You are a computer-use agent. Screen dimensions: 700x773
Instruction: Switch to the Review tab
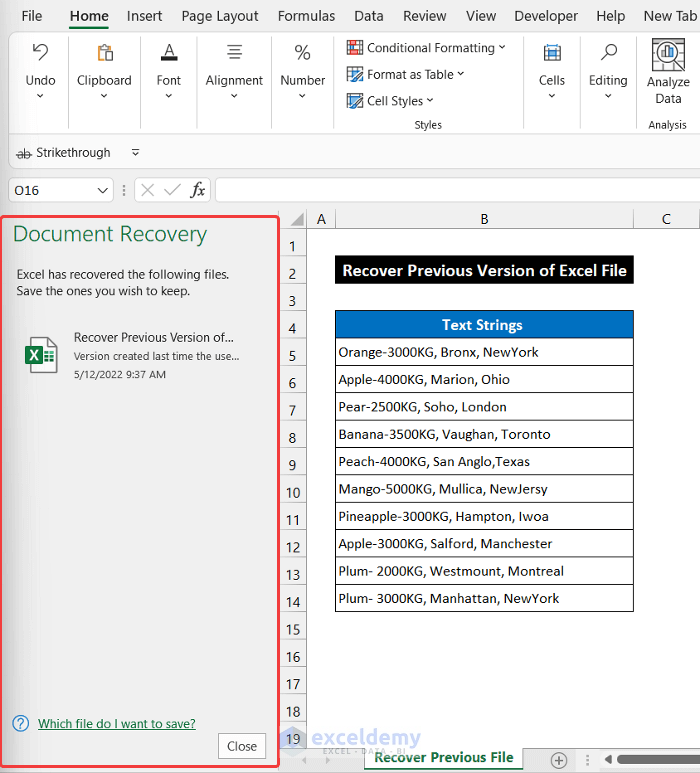(424, 16)
